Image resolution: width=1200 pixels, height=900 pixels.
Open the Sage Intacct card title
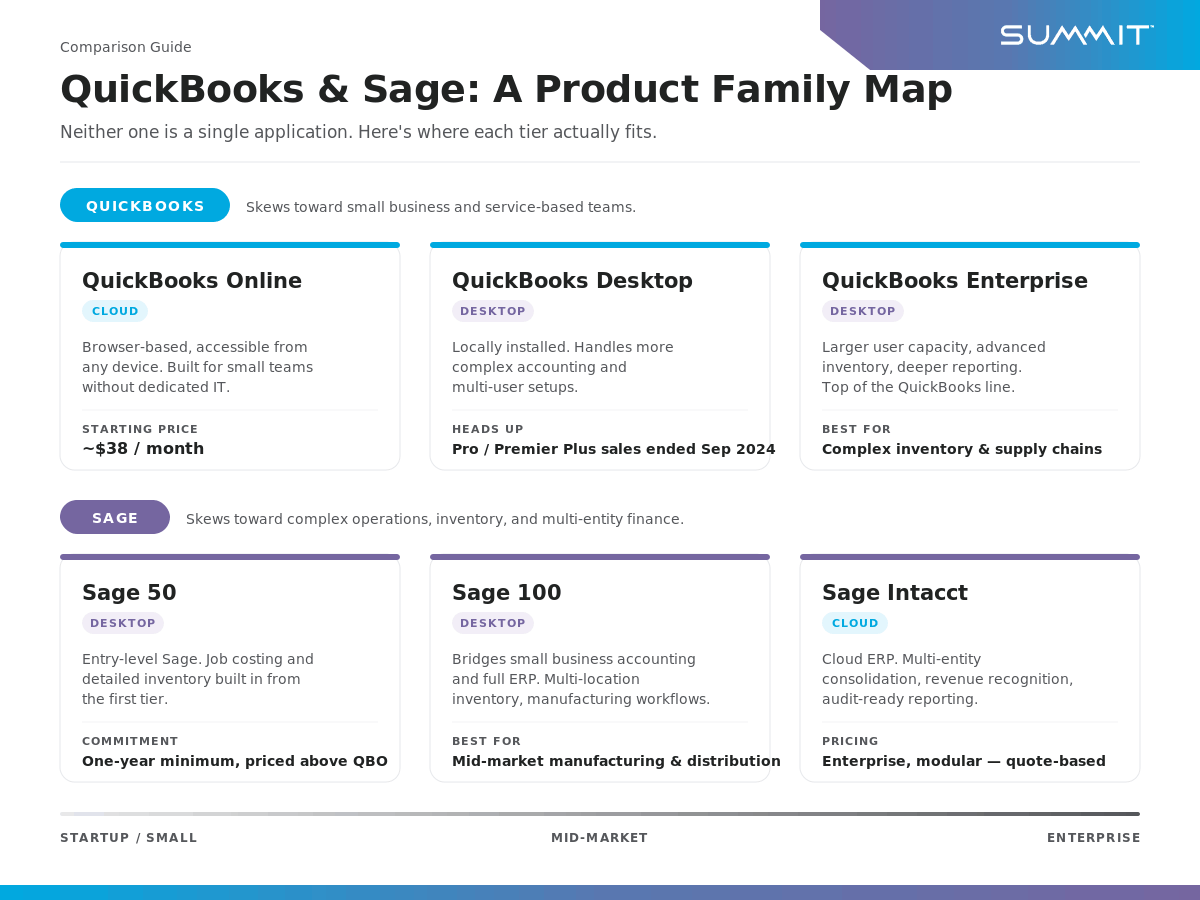coord(895,593)
